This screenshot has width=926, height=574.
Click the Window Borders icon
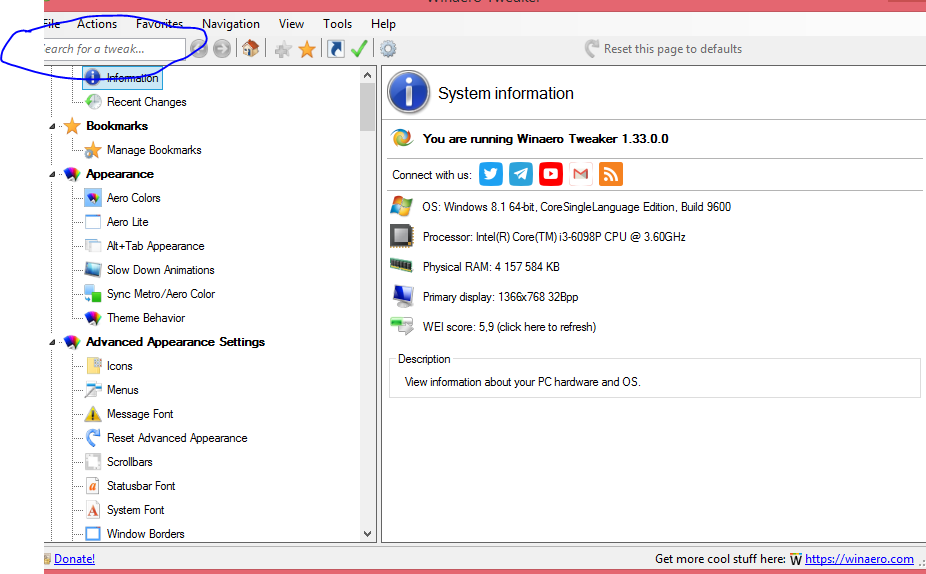click(93, 534)
